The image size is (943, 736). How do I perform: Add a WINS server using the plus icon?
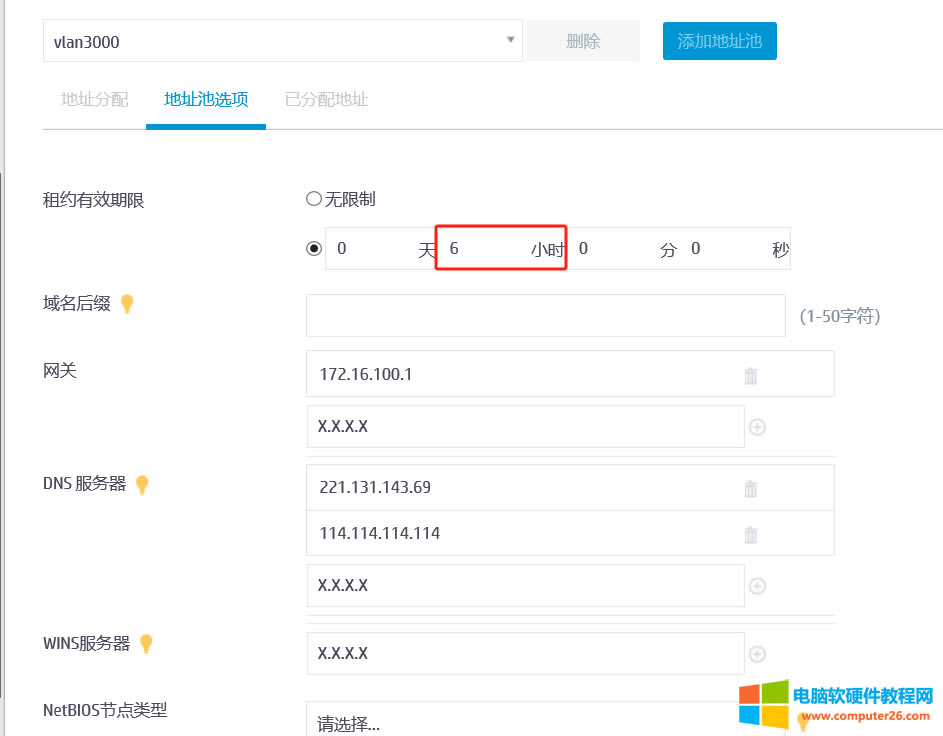pos(757,652)
